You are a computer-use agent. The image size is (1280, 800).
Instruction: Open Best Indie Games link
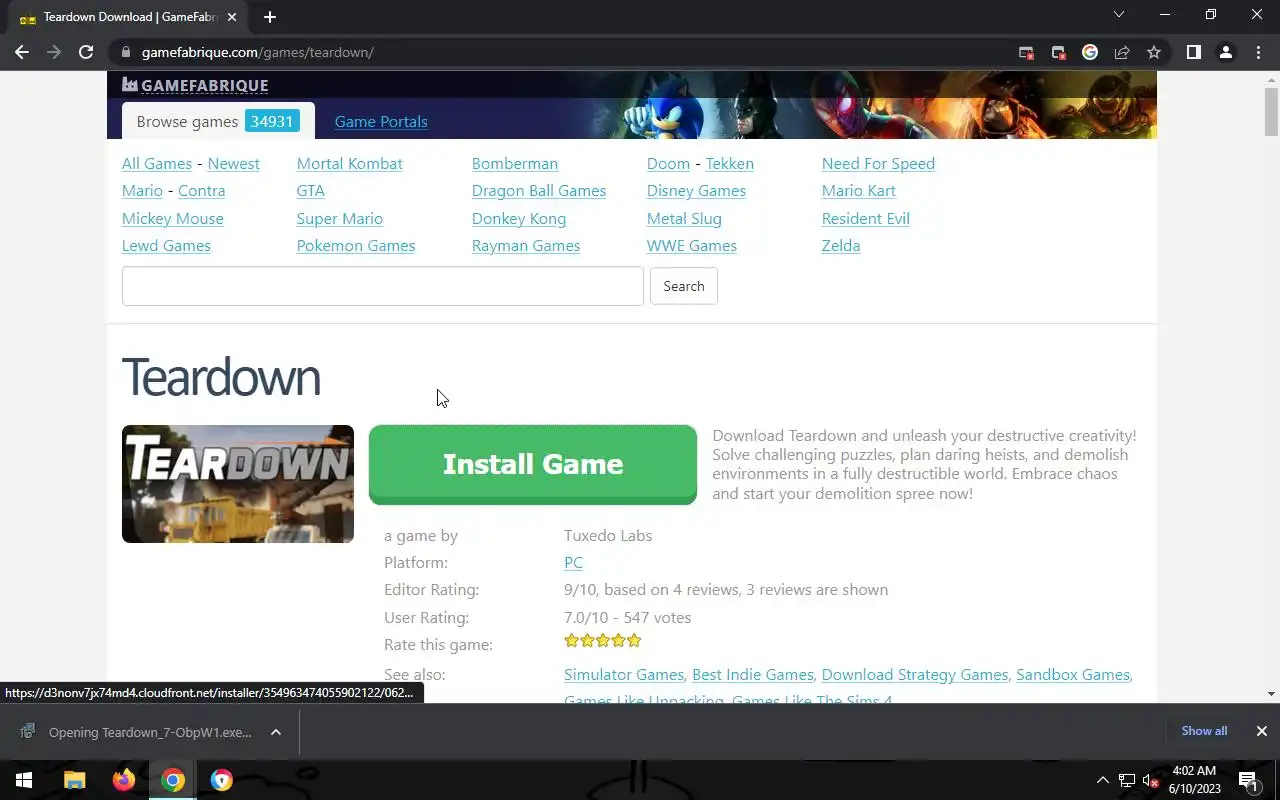click(753, 675)
